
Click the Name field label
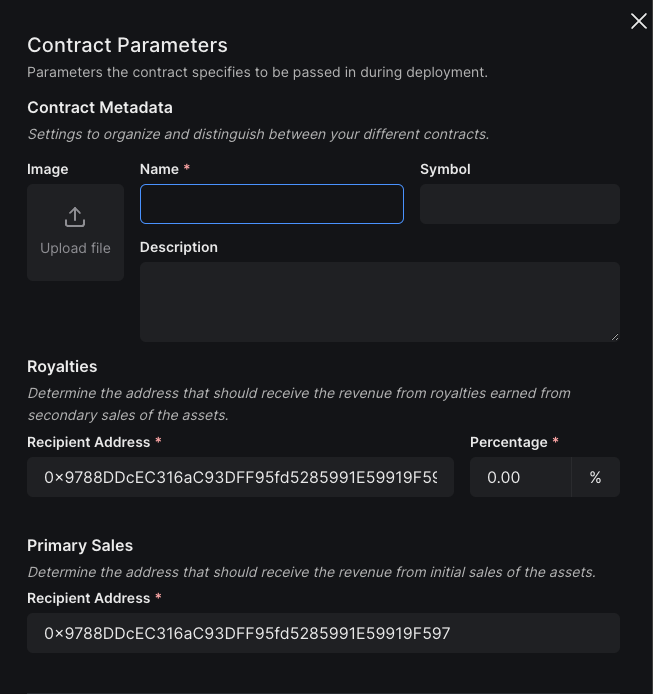[x=159, y=169]
